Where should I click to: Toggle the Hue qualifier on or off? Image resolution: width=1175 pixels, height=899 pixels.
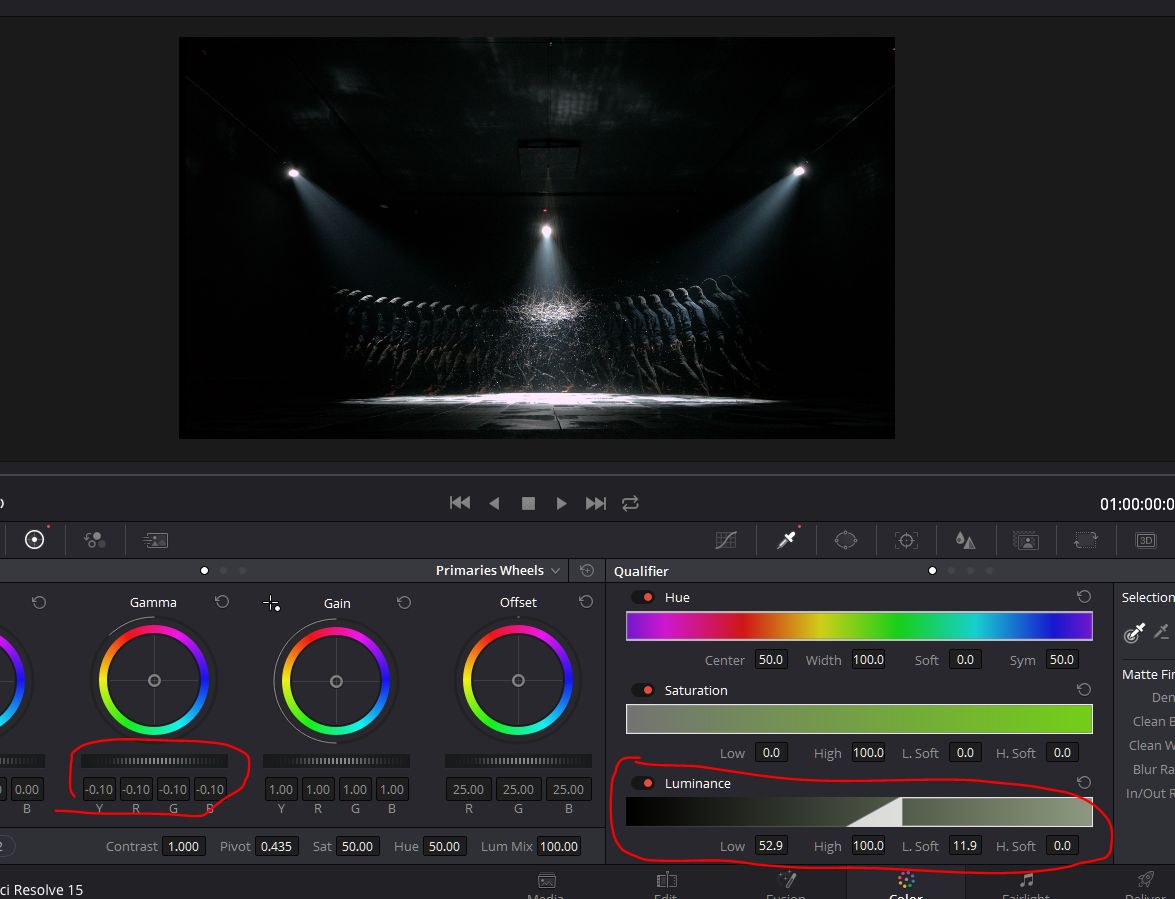pos(643,597)
